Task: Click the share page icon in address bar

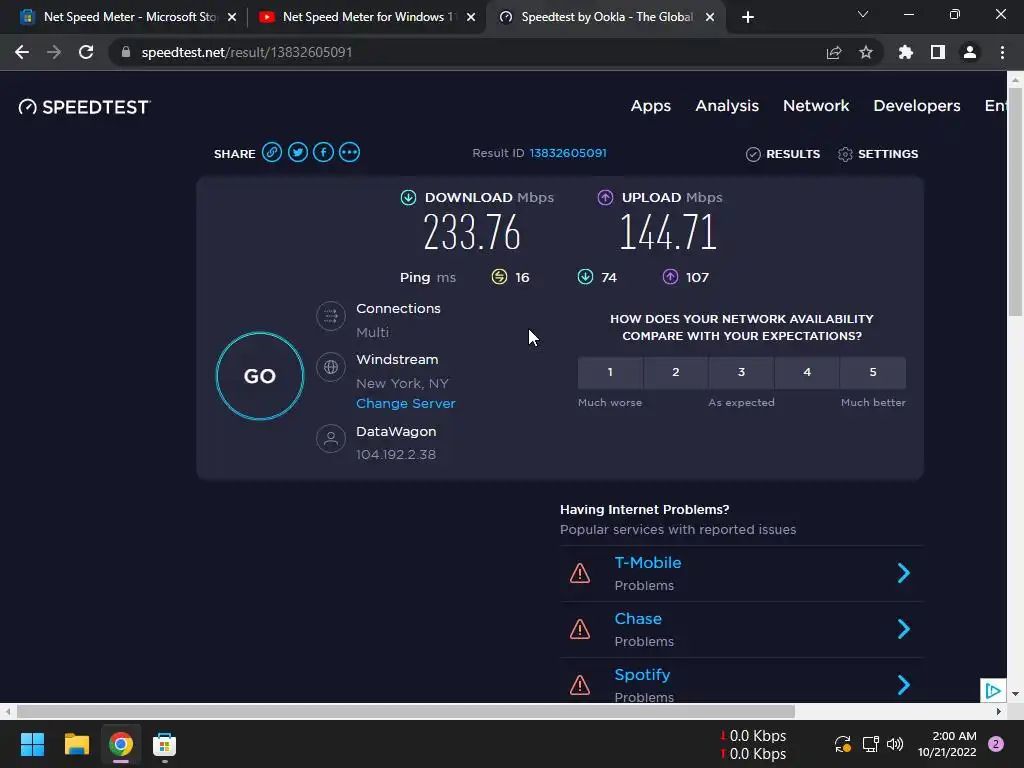Action: coord(834,52)
